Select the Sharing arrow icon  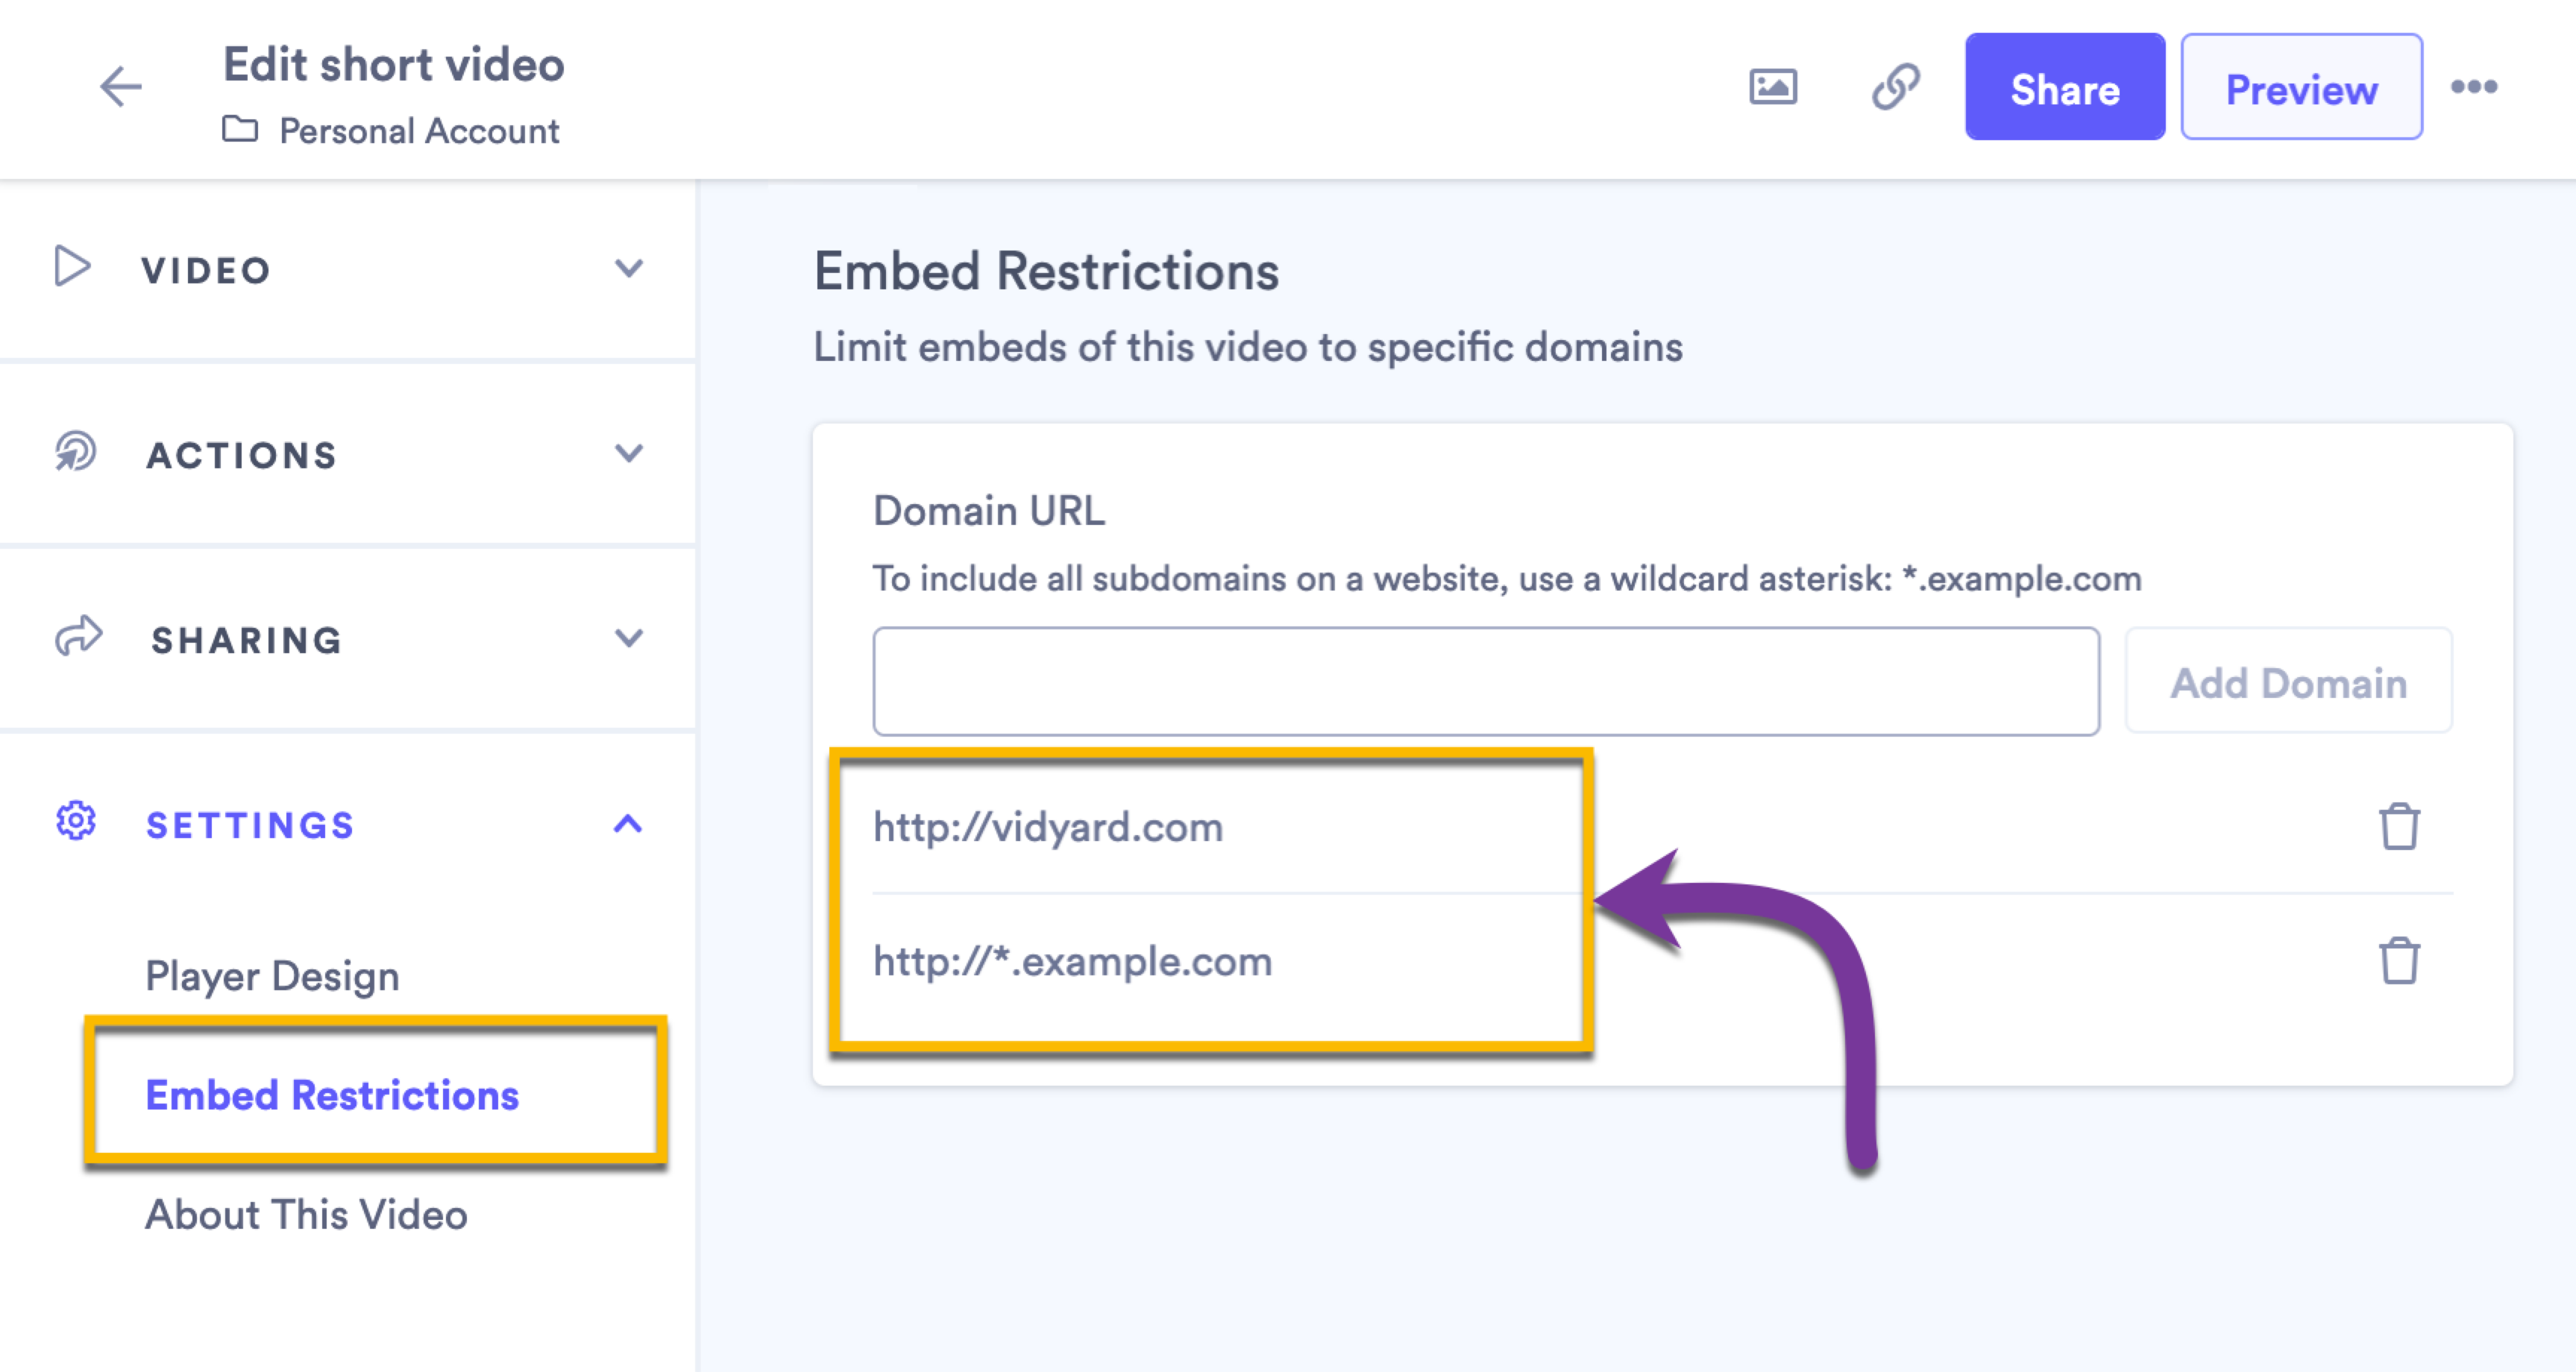(x=80, y=637)
